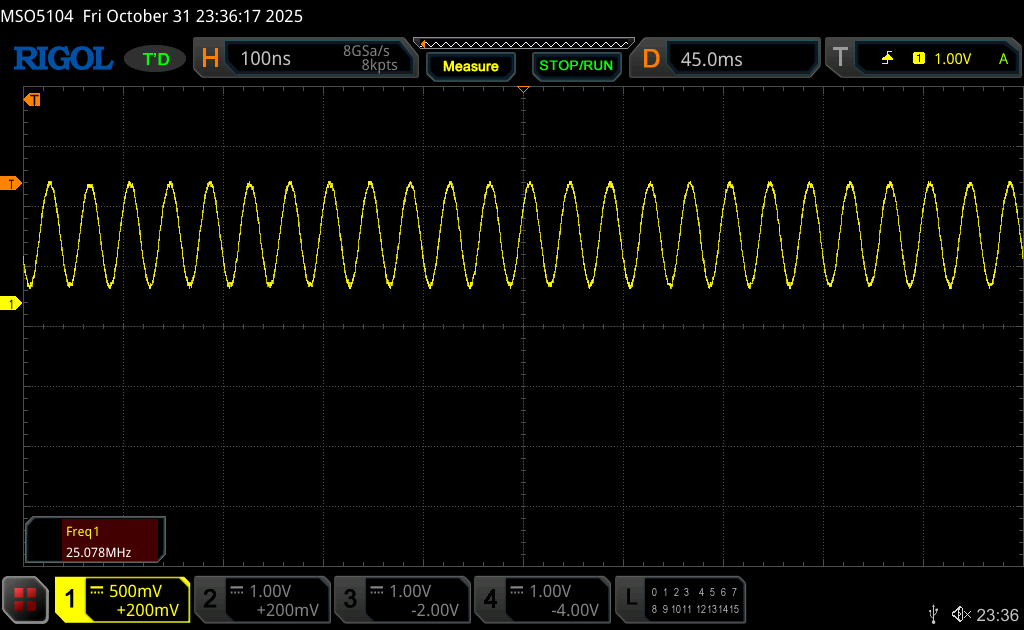
Task: Click the T'D trigger status indicator
Action: (155, 59)
